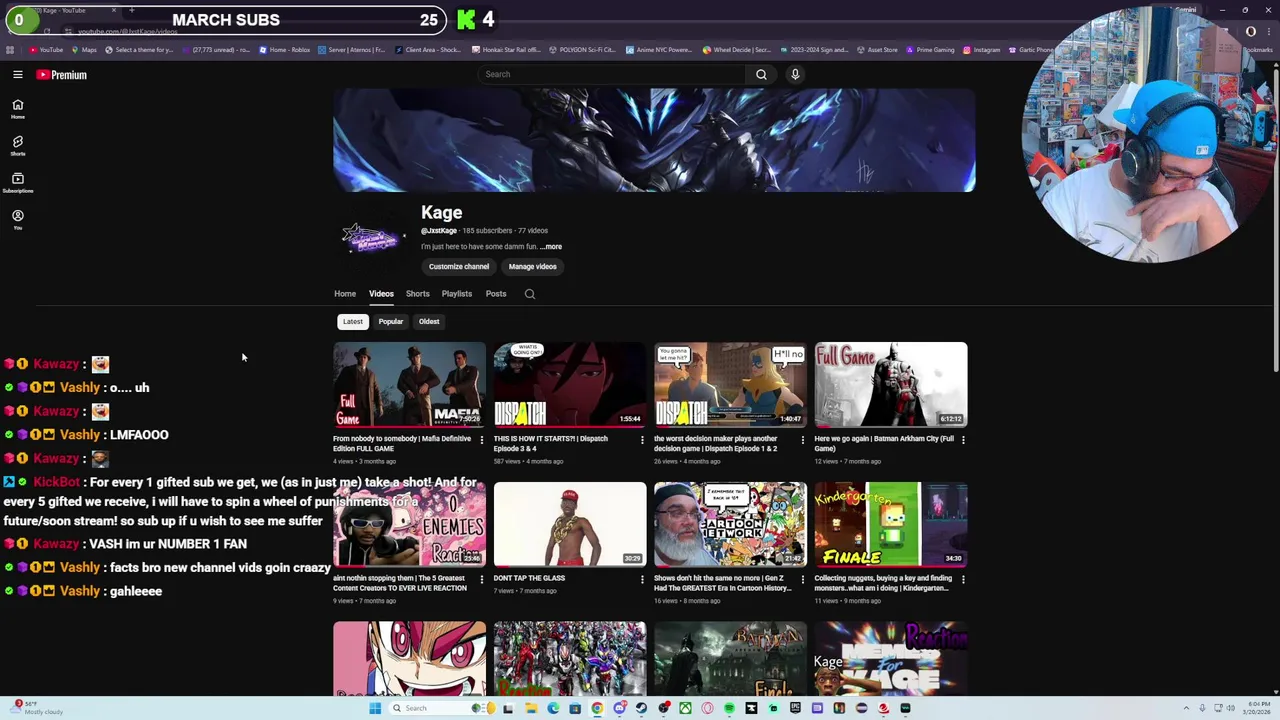
Task: Go to YouTube Premium home logo
Action: click(x=62, y=74)
